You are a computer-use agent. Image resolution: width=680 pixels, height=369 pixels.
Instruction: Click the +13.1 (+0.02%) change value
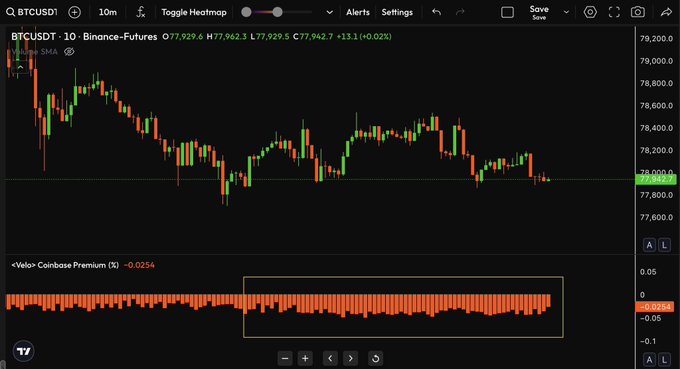[x=364, y=36]
